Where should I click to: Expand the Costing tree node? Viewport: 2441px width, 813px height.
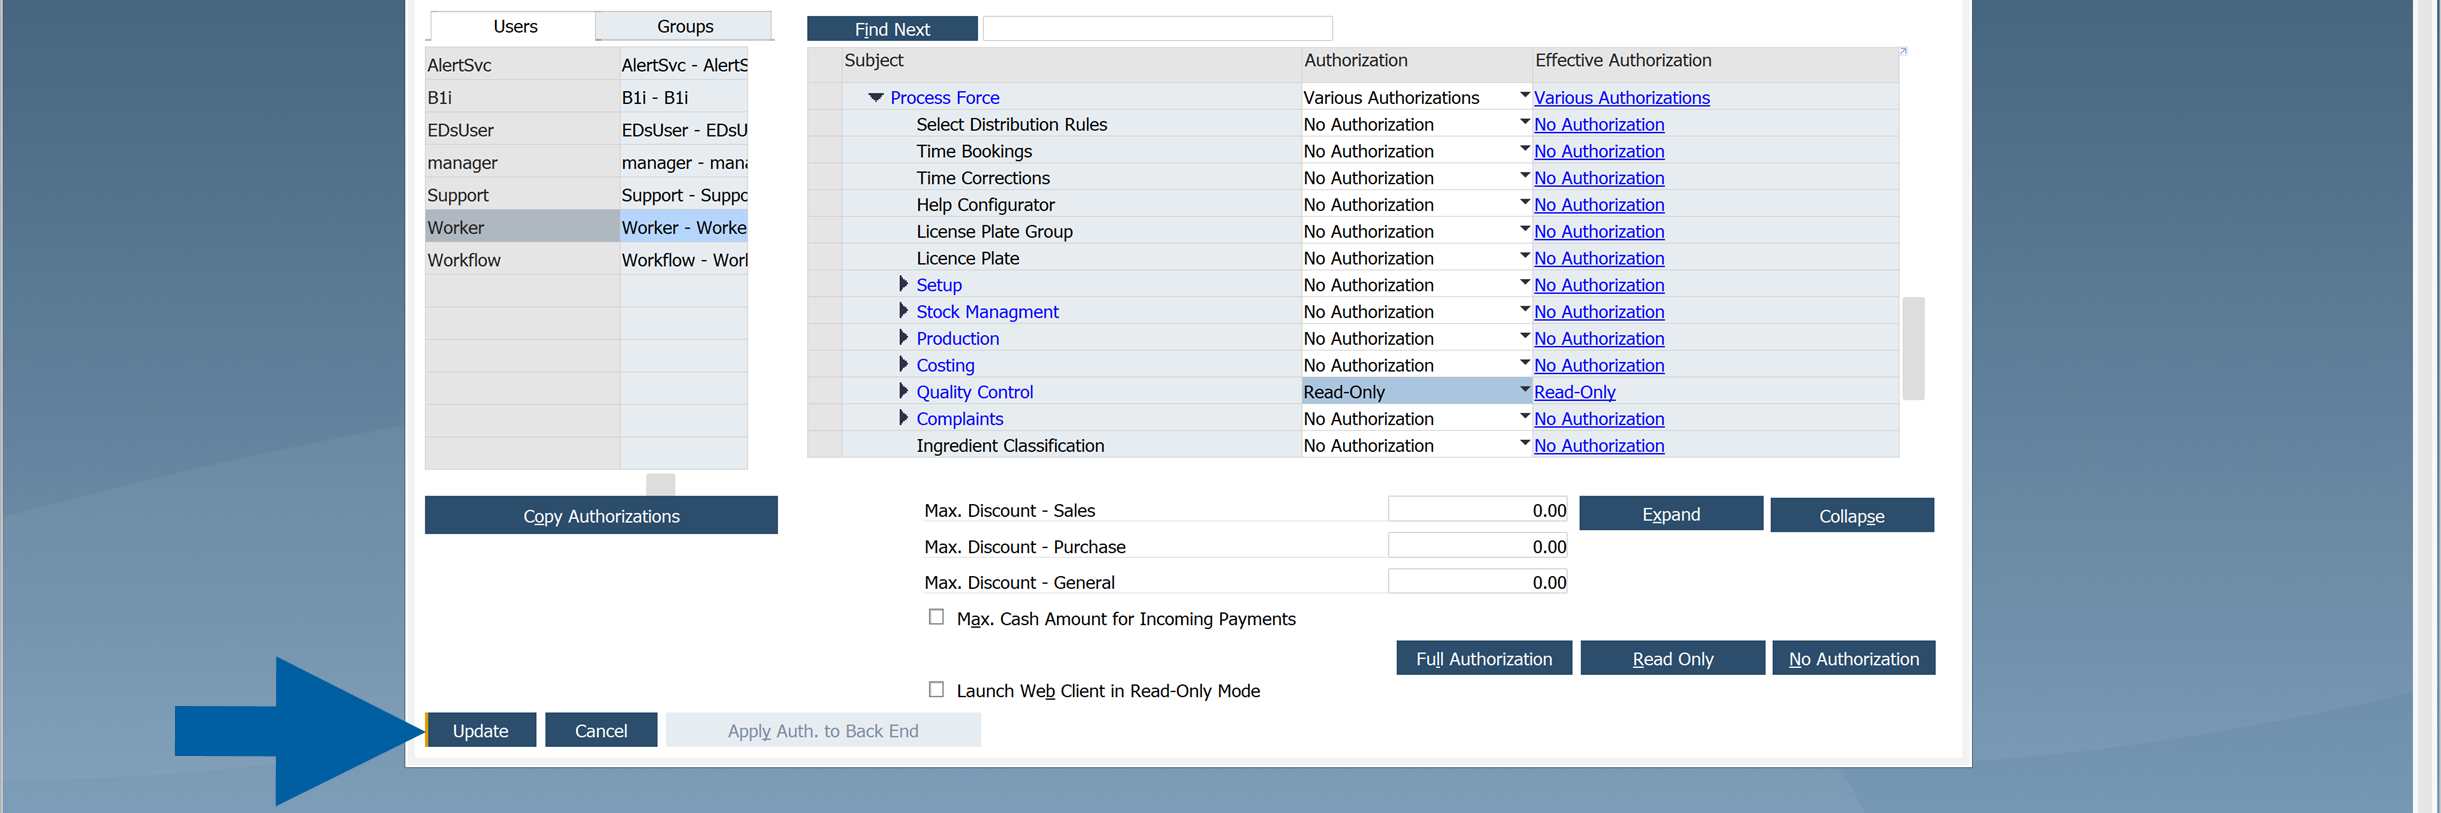pos(903,364)
